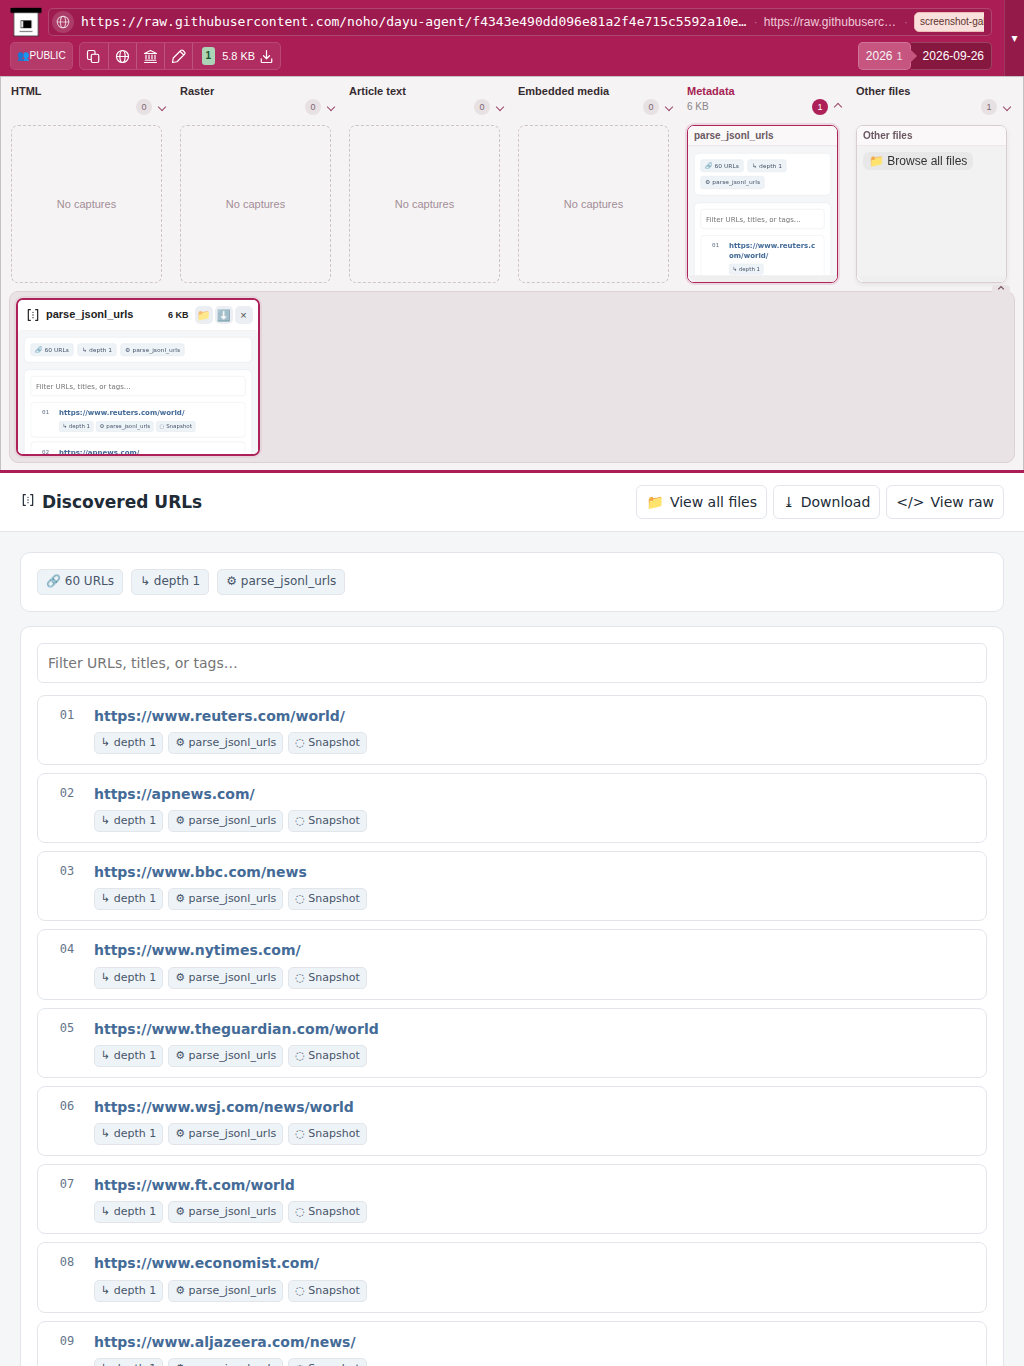Click the depth 1 tag under apnews.com
Screen dimensions: 1024x1366
pos(128,821)
